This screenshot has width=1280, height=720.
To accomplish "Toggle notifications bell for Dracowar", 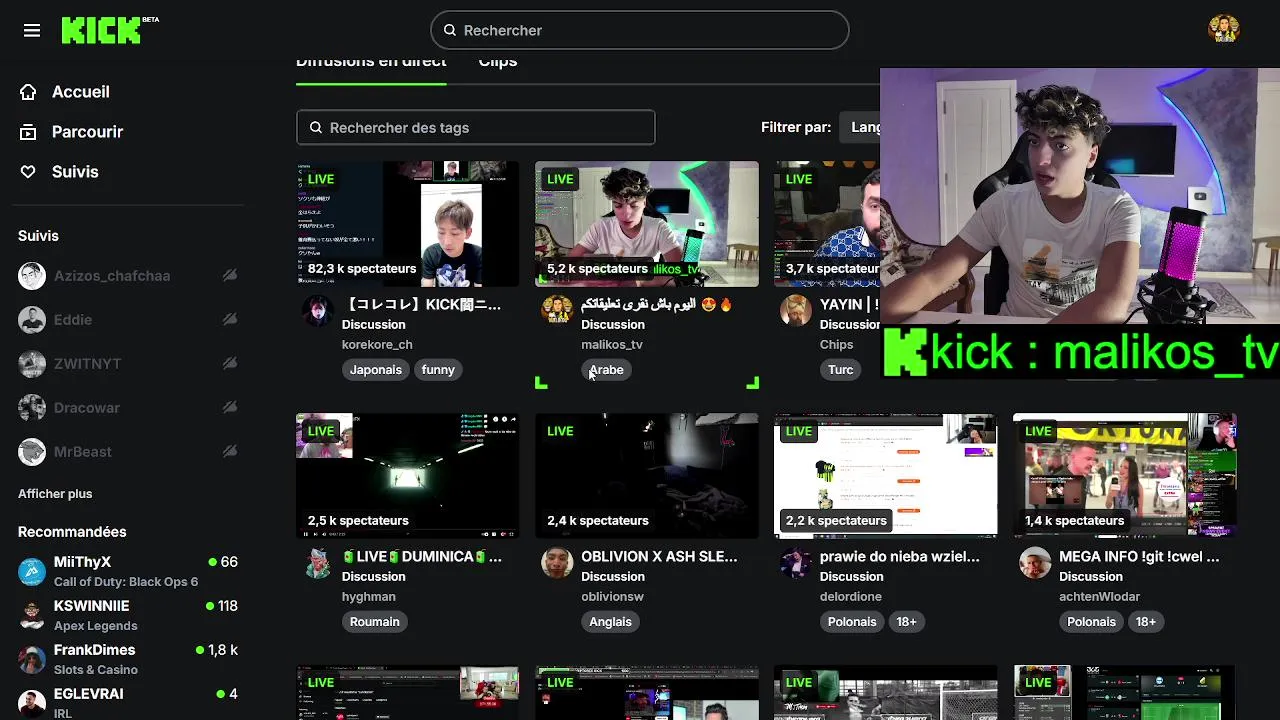I will click(230, 408).
